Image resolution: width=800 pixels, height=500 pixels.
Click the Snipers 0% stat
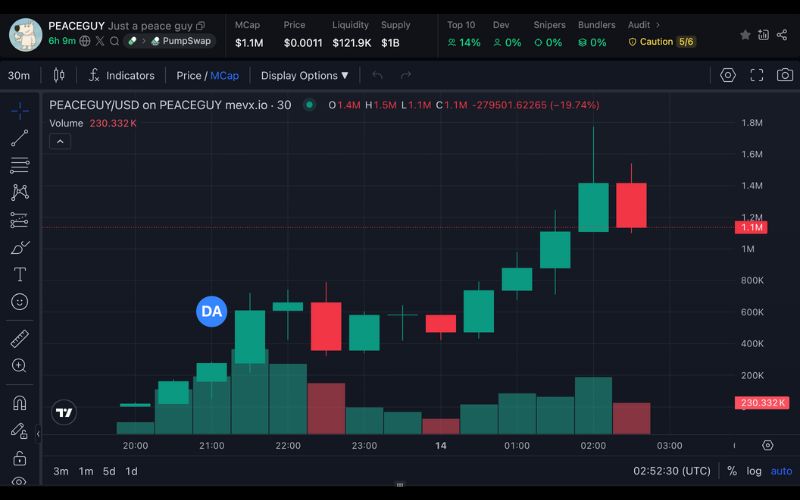(x=549, y=34)
